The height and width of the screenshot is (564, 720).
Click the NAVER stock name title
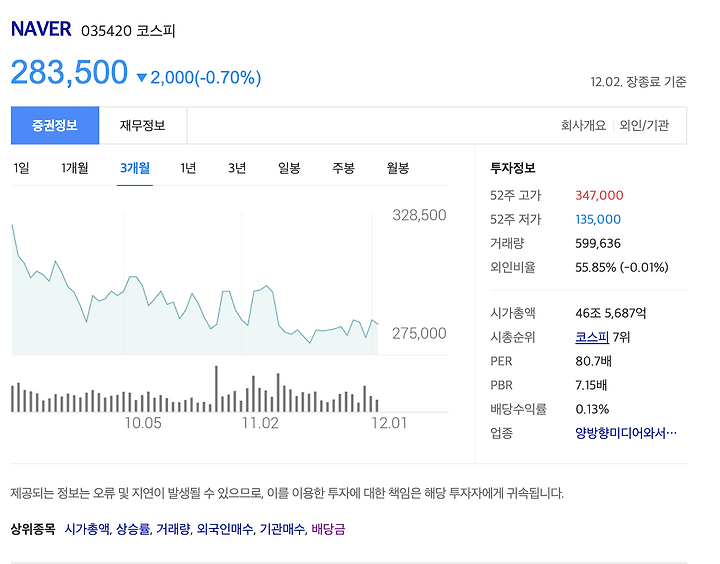tap(41, 29)
